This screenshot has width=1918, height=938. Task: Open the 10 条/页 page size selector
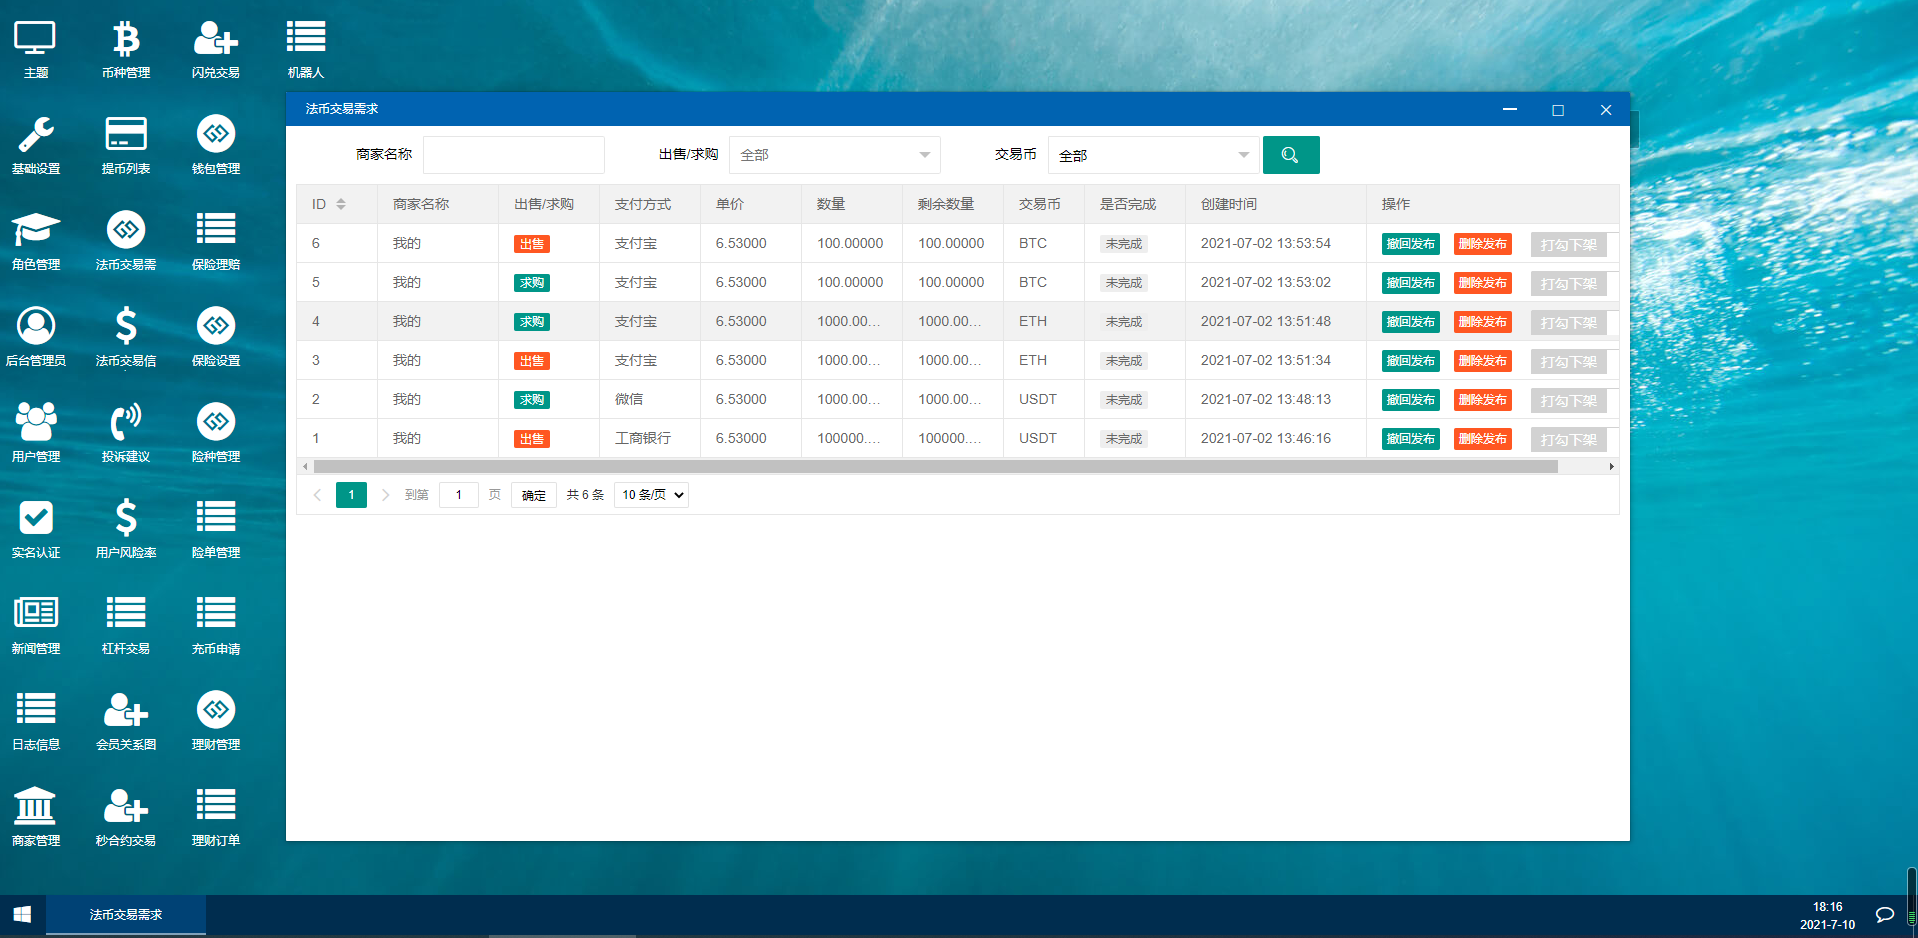click(651, 495)
